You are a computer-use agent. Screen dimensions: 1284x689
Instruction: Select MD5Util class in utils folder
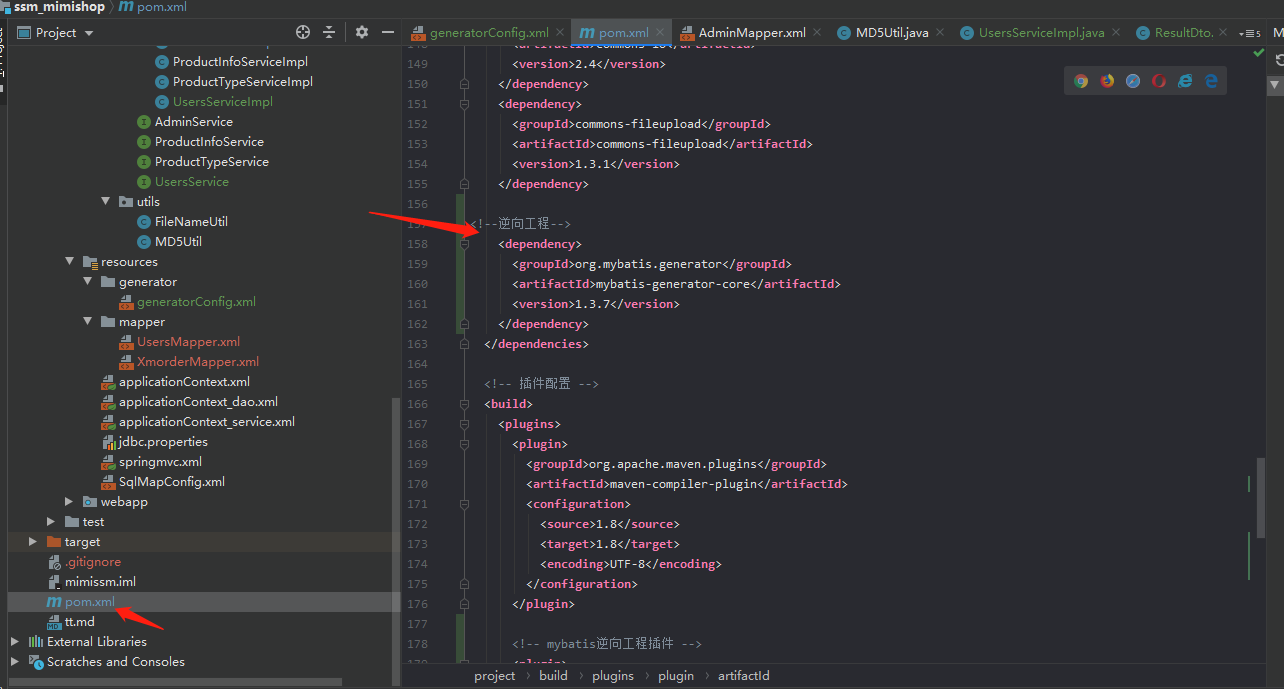178,242
